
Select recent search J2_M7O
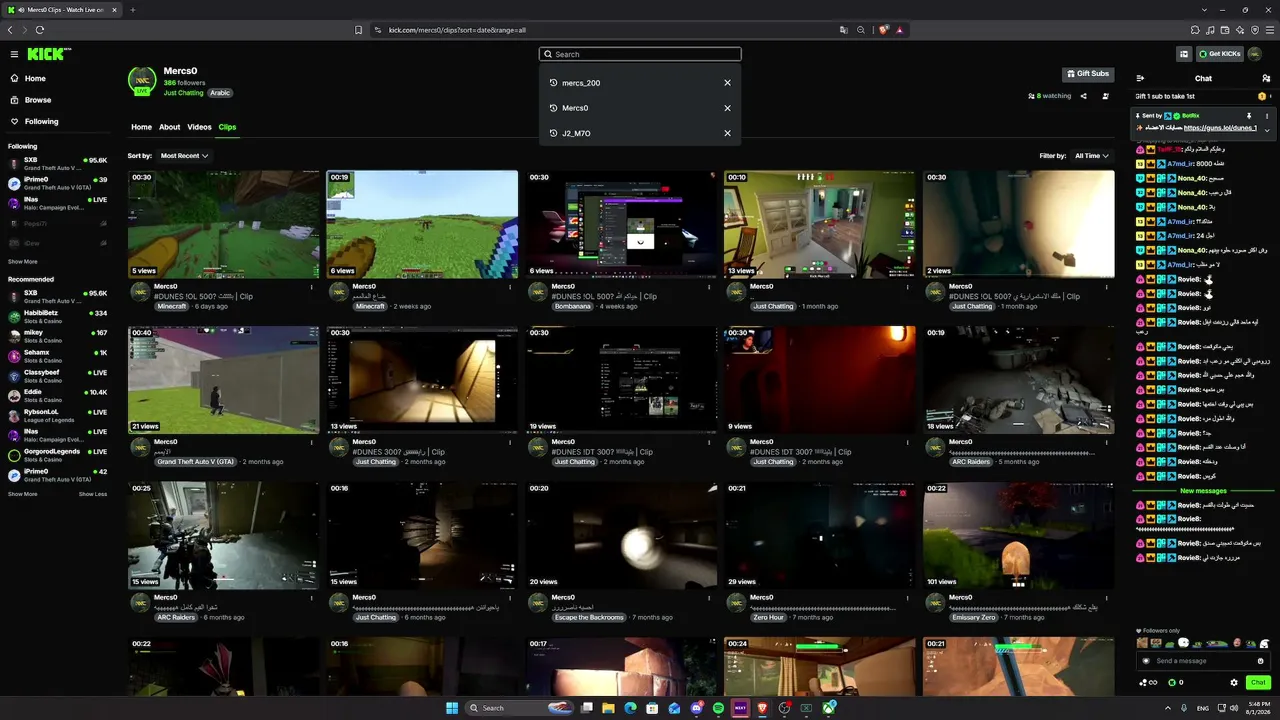pyautogui.click(x=576, y=133)
